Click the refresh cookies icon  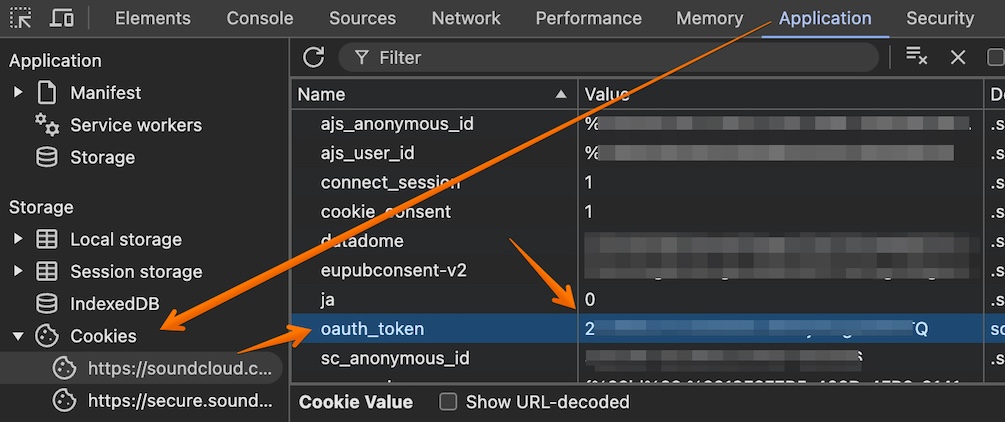click(x=314, y=57)
